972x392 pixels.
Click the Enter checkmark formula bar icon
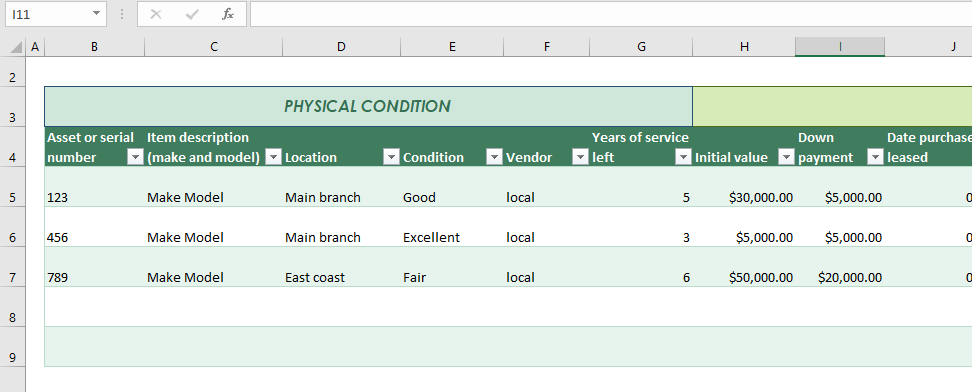click(x=192, y=14)
